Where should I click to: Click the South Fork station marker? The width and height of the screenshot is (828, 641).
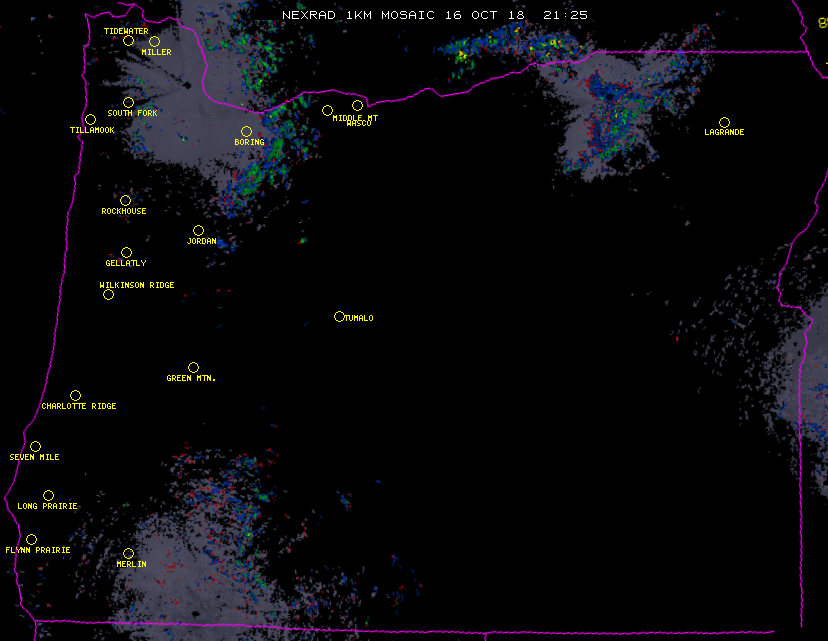(128, 102)
